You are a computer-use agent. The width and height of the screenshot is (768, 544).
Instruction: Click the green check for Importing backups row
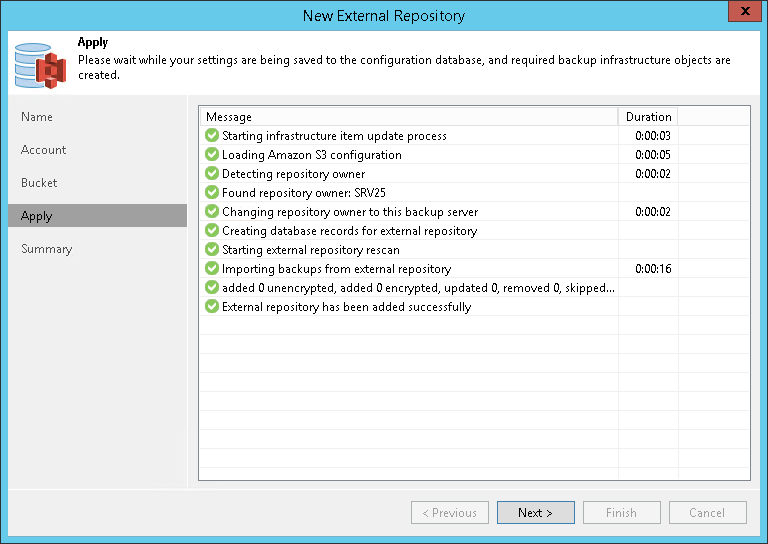[x=212, y=269]
